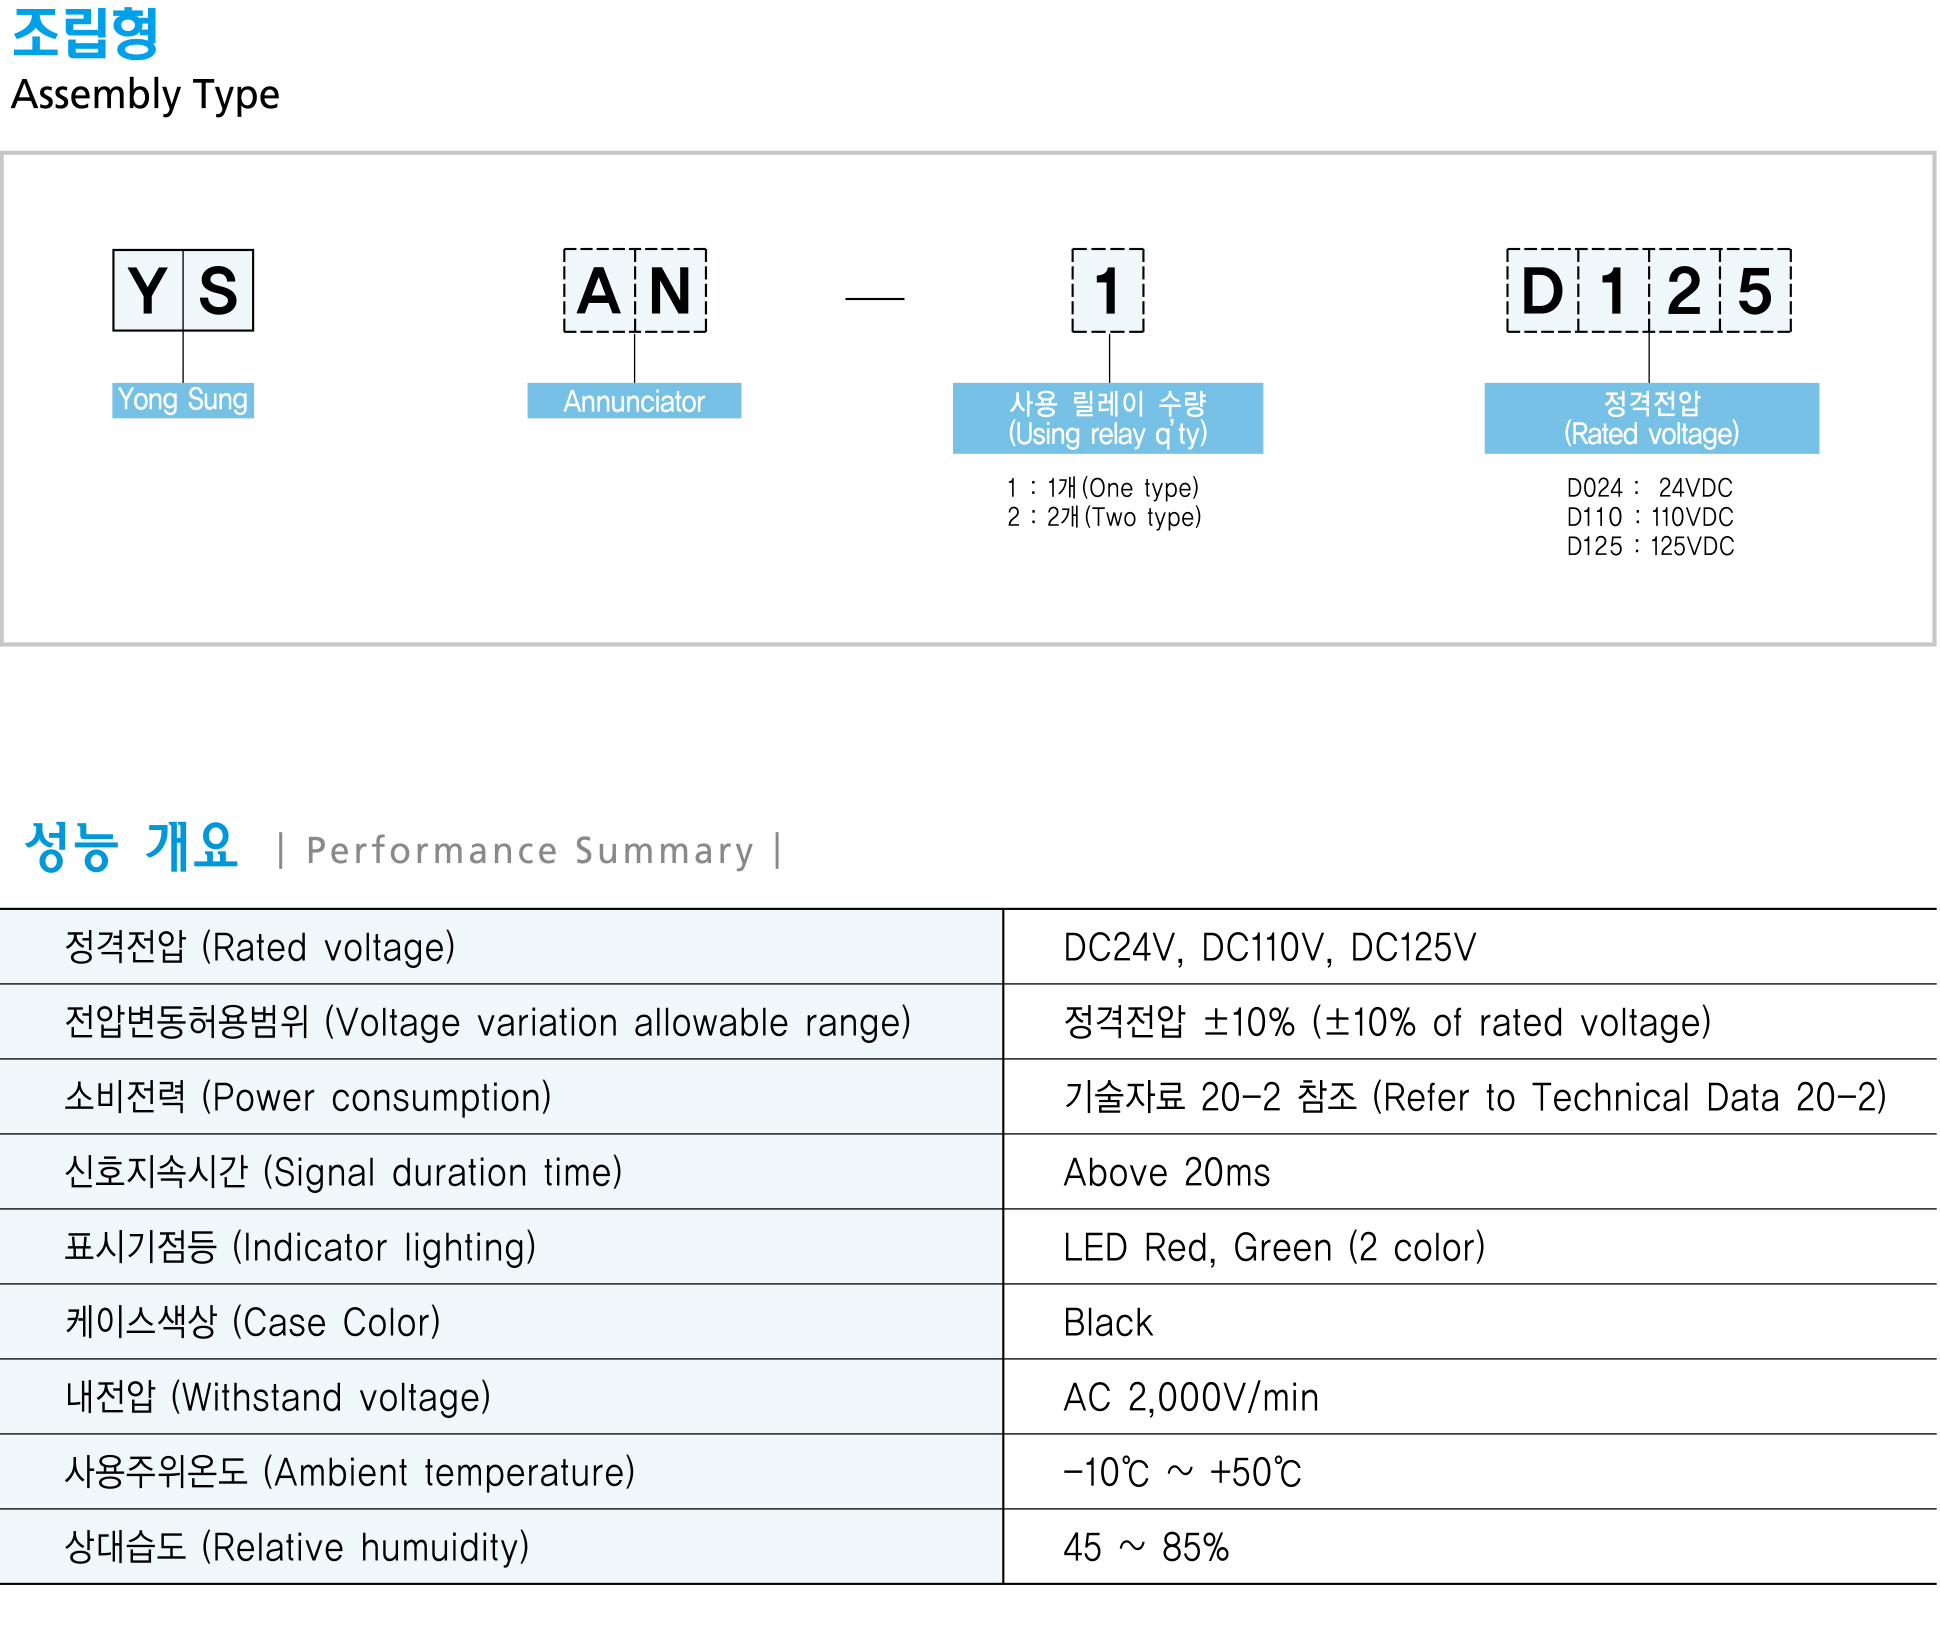This screenshot has height=1634, width=1940.
Task: Click the YS code box
Action: [x=183, y=290]
